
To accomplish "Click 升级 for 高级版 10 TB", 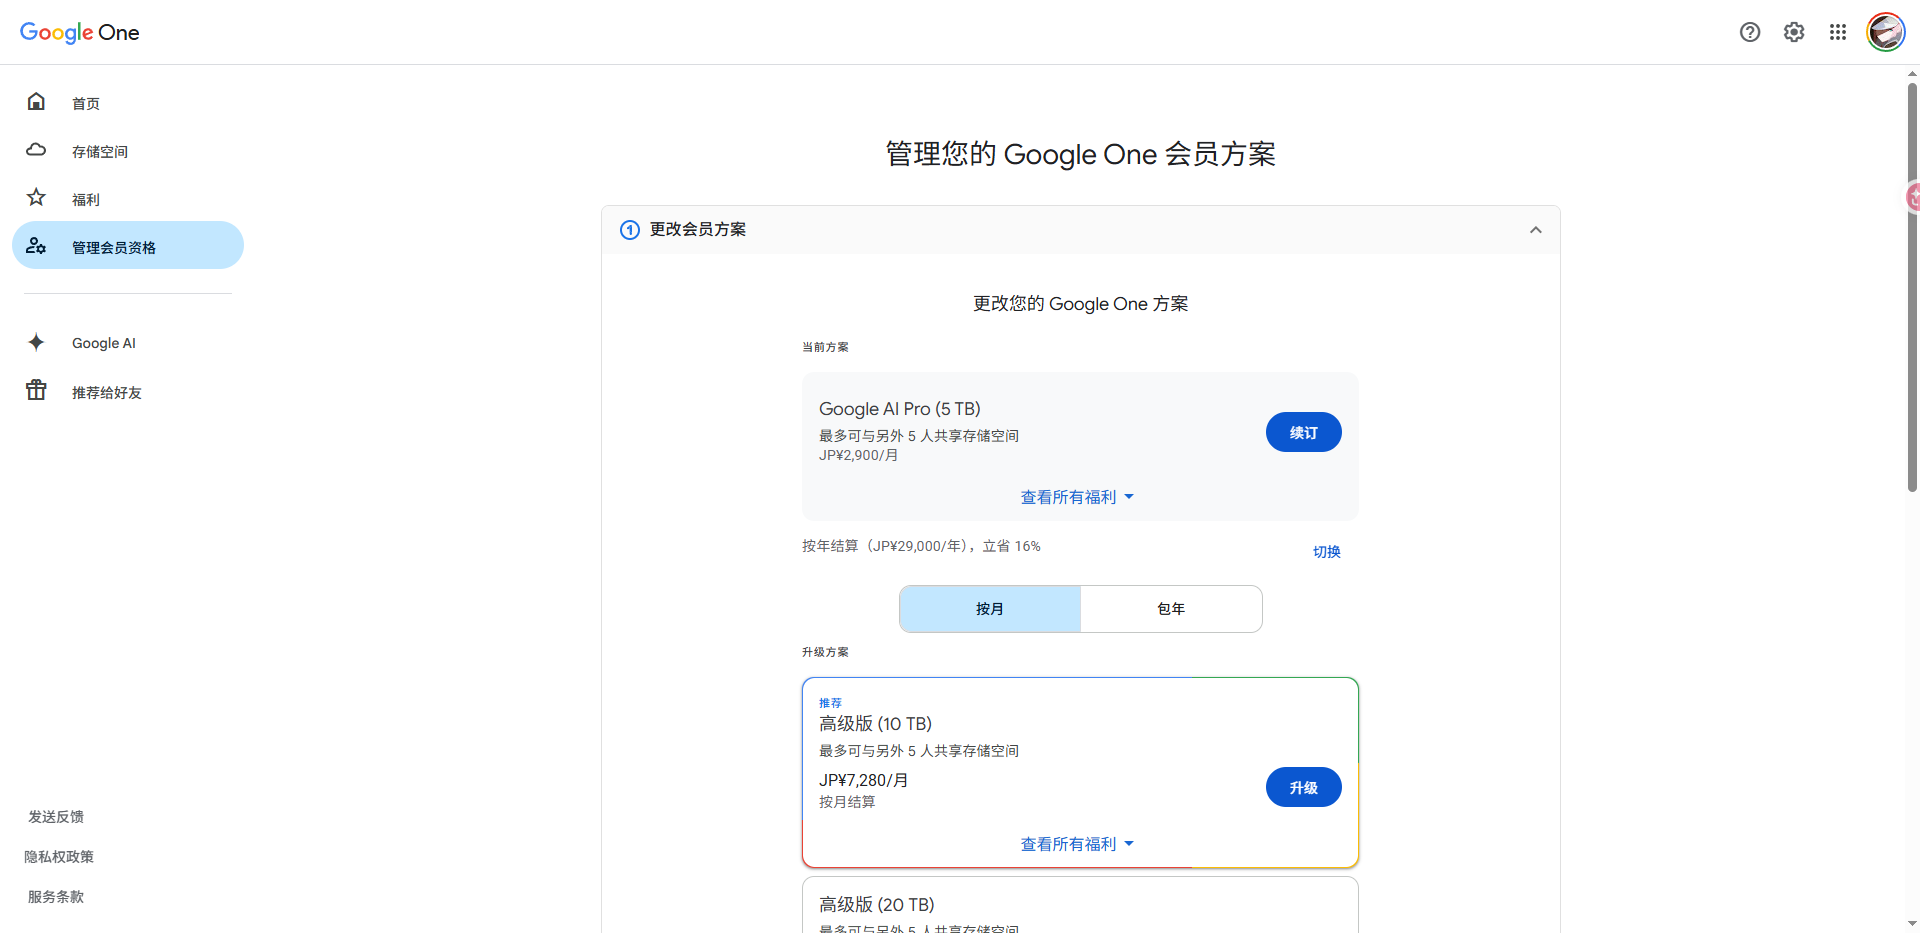I will (1304, 787).
